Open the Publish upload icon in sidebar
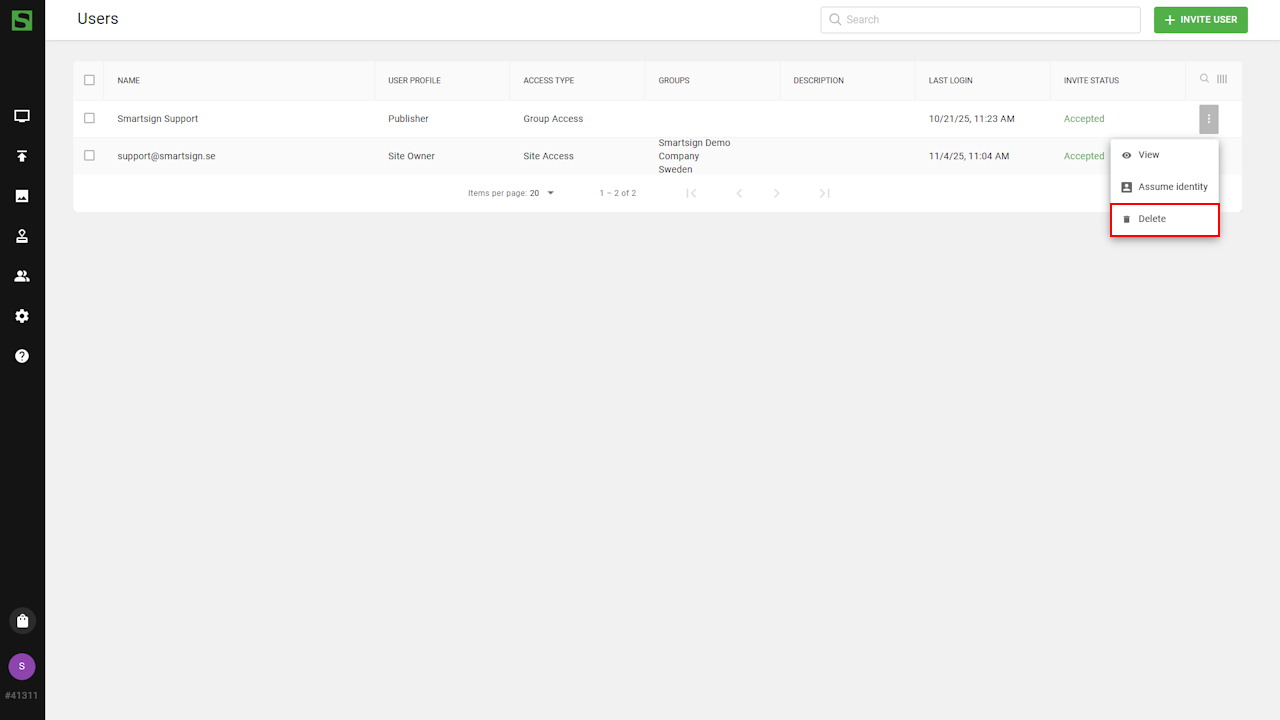 [22, 156]
